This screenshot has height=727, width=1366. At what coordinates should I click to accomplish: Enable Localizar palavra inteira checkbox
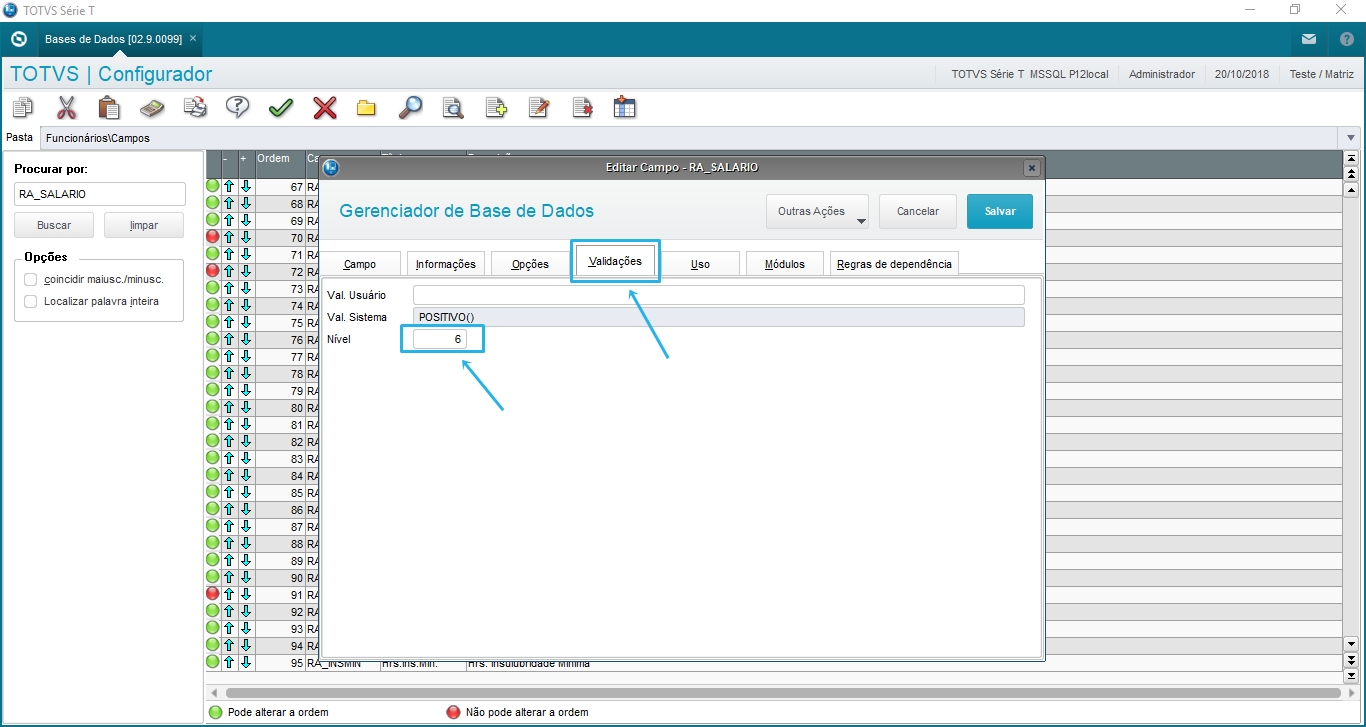point(31,301)
